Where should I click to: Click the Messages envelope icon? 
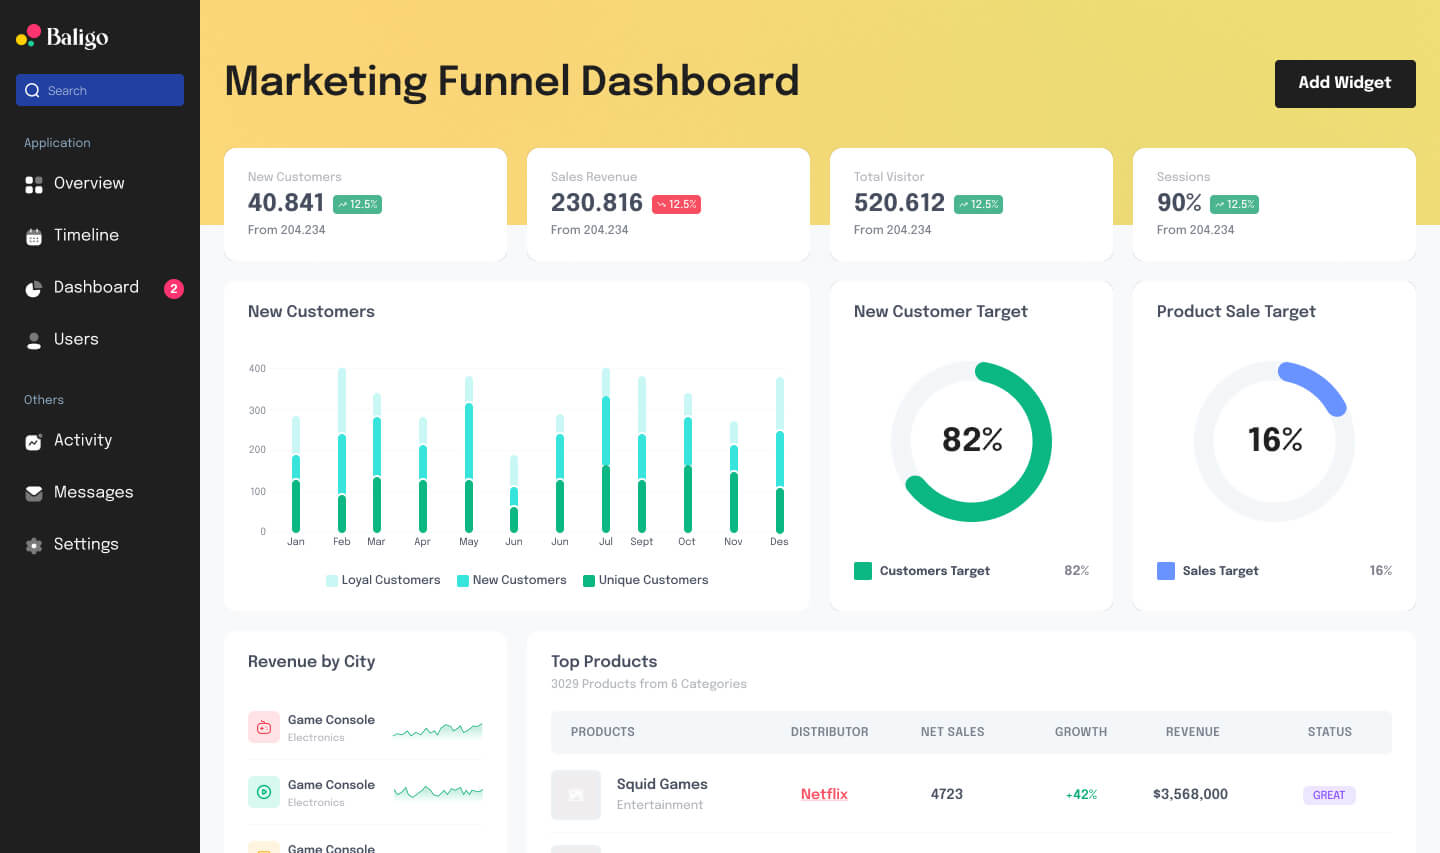(x=34, y=493)
